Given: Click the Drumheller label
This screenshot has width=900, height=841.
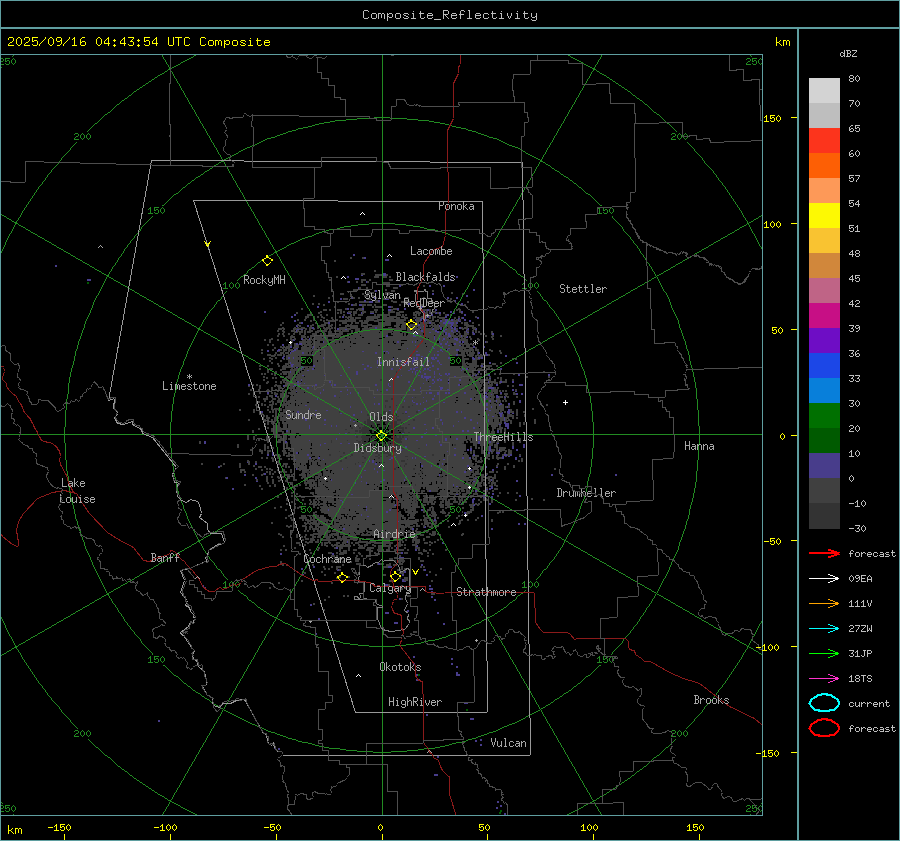Looking at the screenshot, I should 586,493.
